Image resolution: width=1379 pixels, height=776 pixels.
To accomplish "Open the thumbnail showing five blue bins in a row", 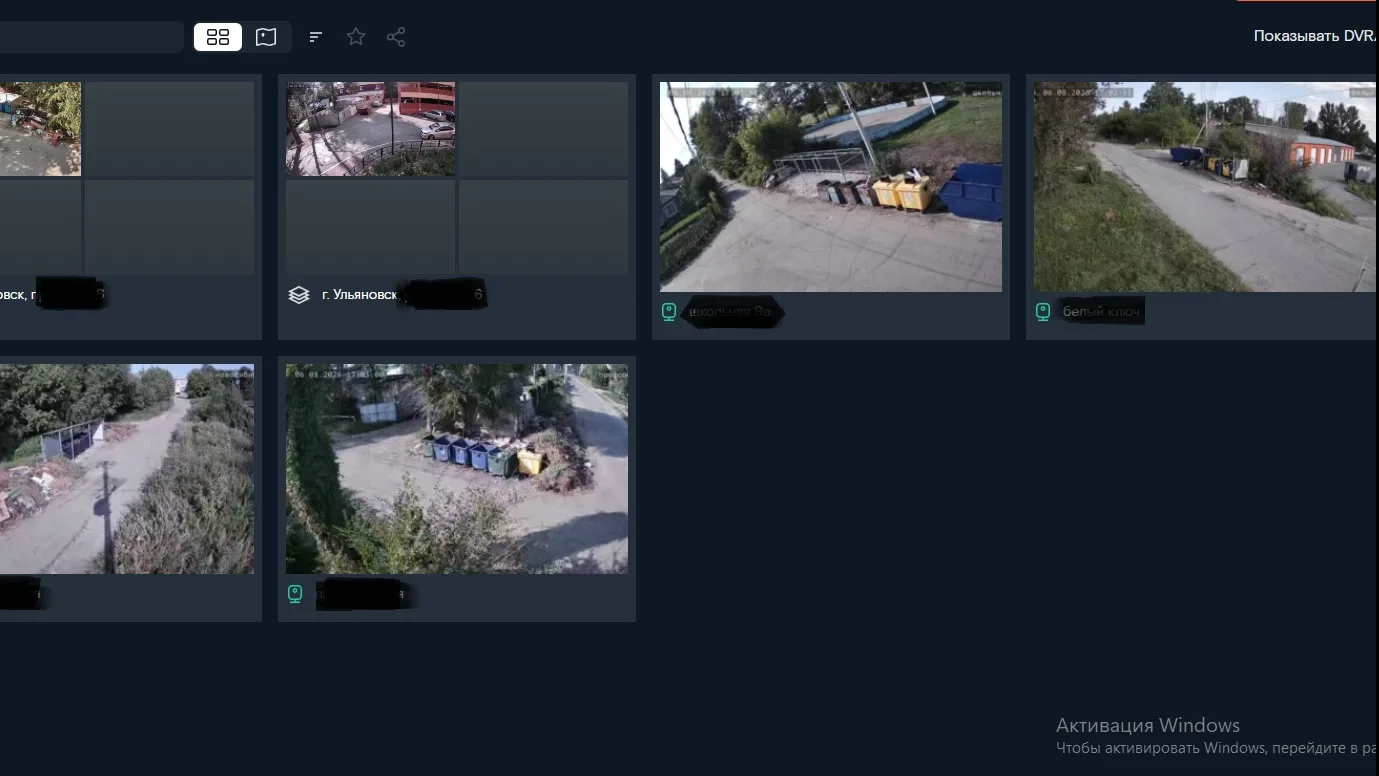I will tap(457, 469).
